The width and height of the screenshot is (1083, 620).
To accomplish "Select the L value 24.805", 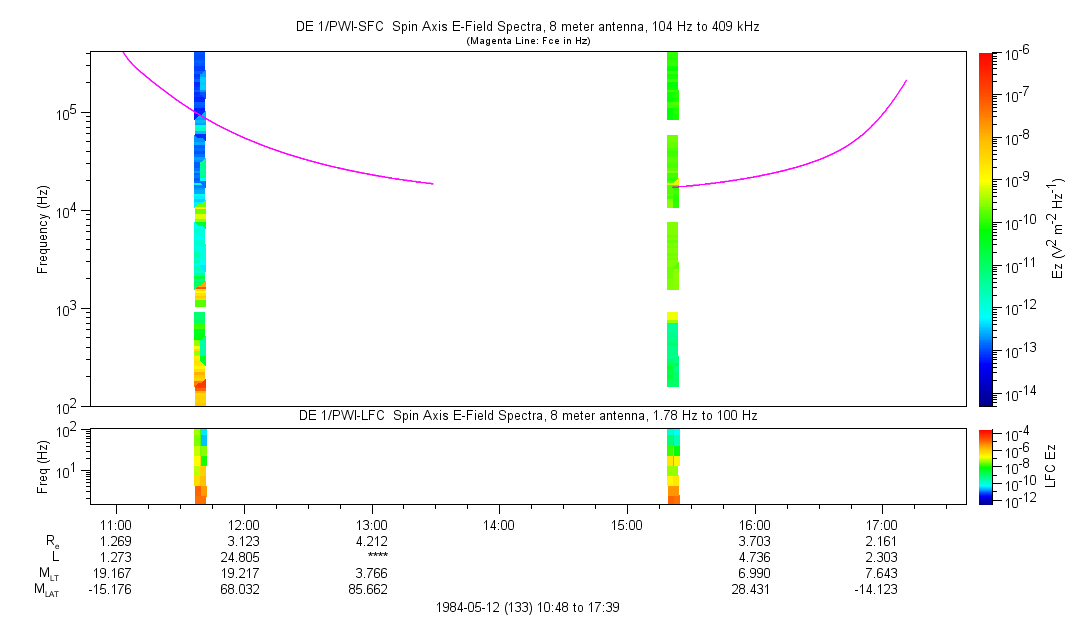I will pyautogui.click(x=244, y=557).
